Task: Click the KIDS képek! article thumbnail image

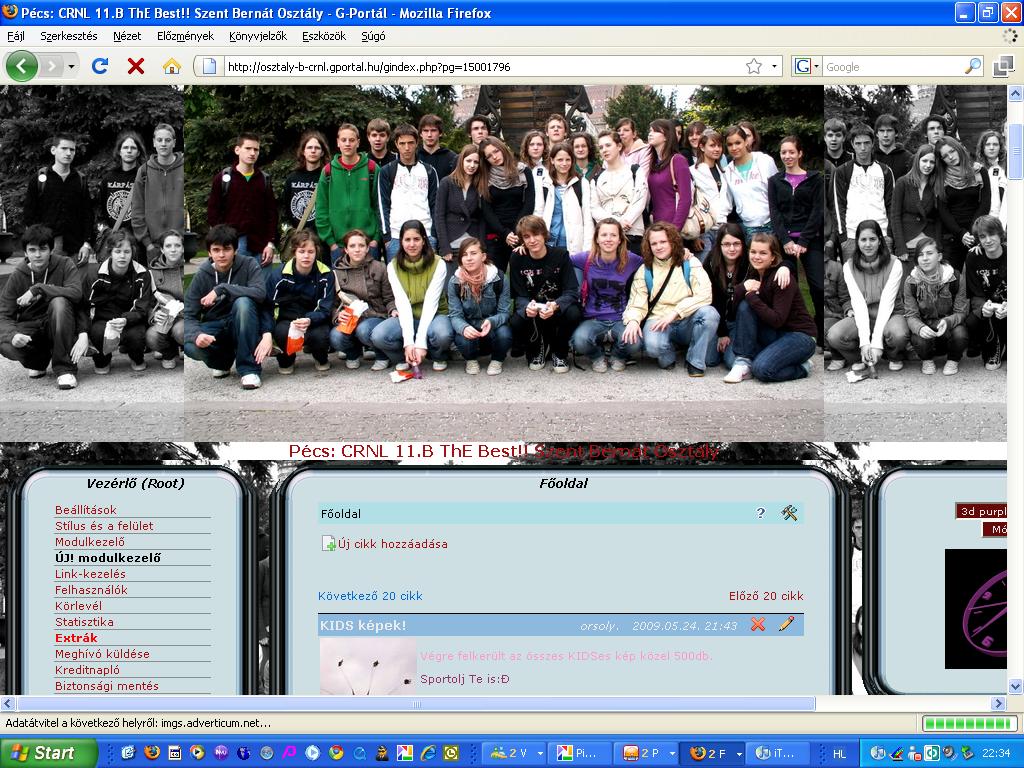Action: 368,666
